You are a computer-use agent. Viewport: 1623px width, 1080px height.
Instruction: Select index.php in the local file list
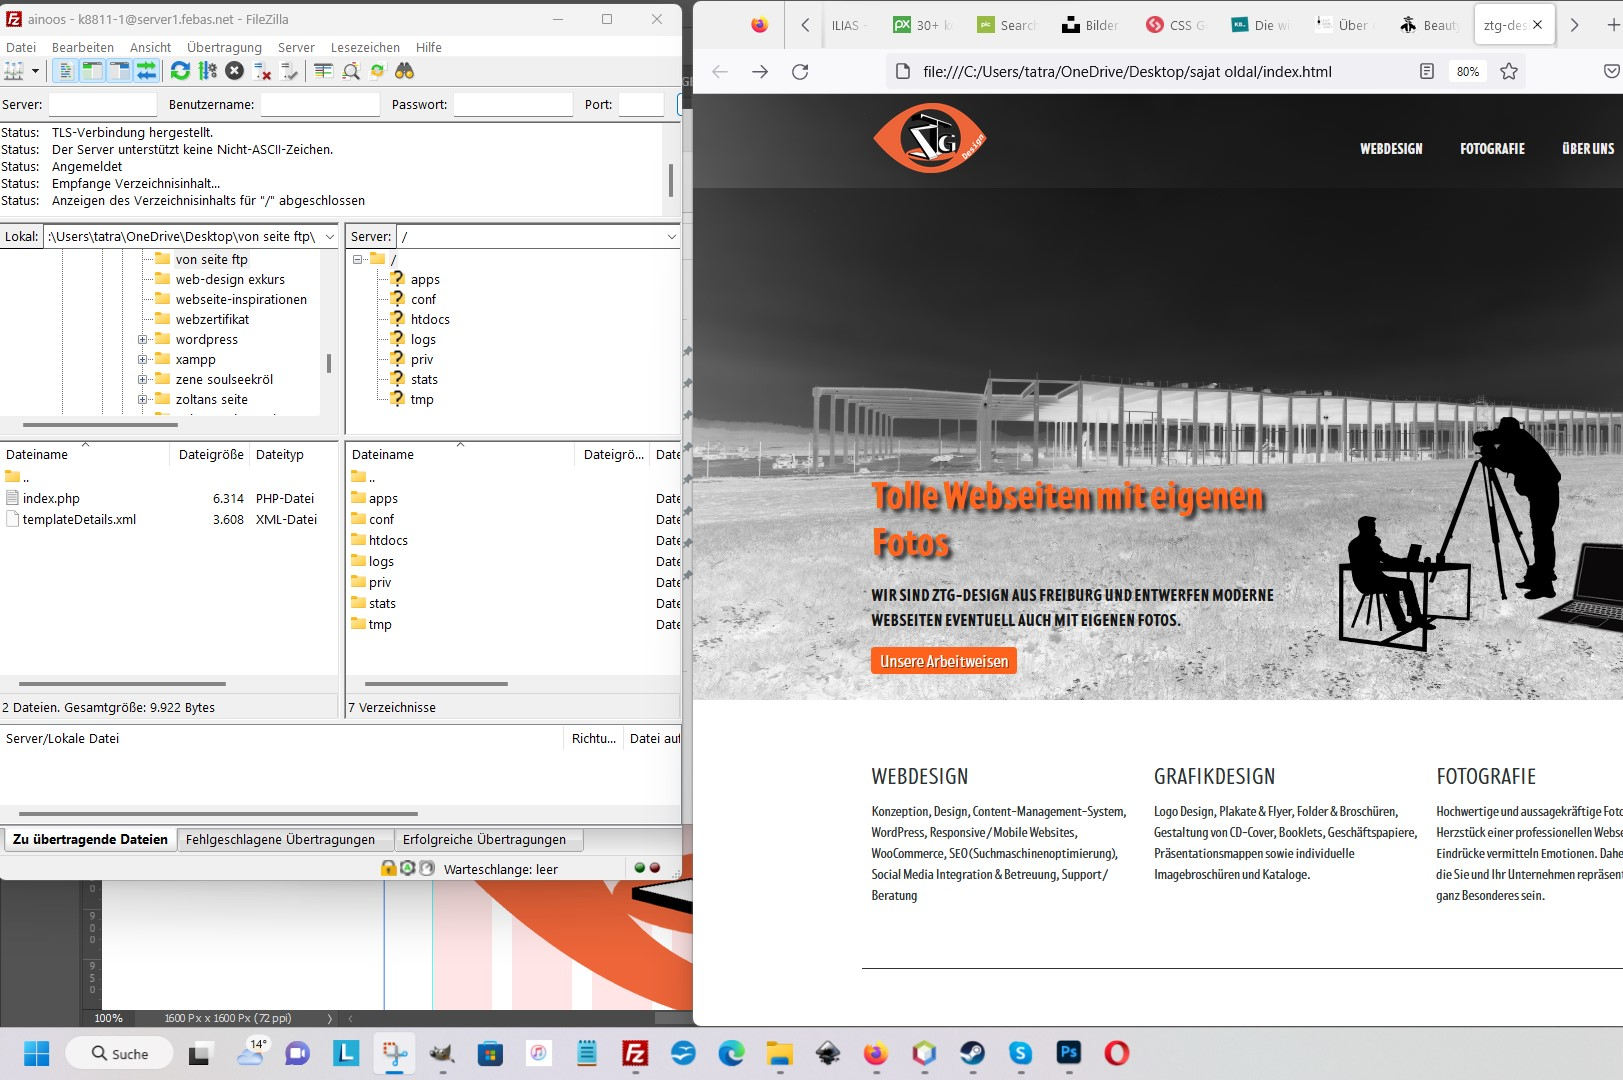pyautogui.click(x=51, y=498)
